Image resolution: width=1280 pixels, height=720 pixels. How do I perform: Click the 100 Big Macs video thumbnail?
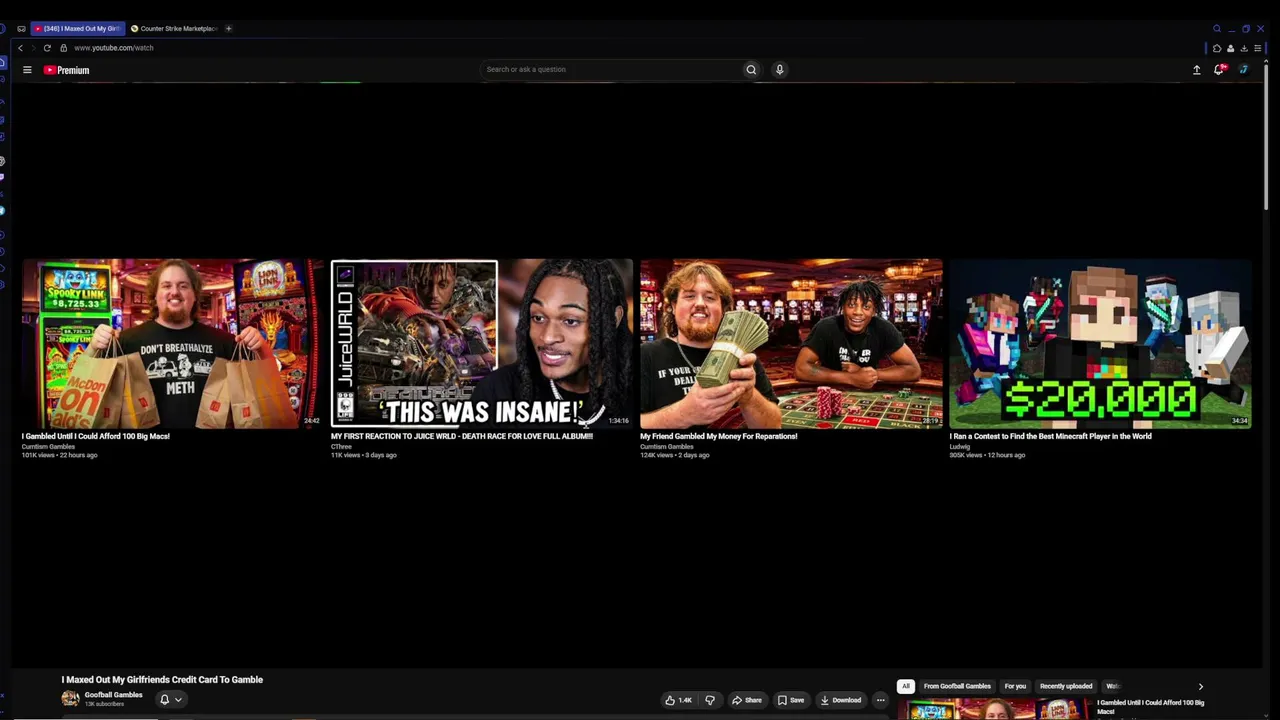[173, 344]
